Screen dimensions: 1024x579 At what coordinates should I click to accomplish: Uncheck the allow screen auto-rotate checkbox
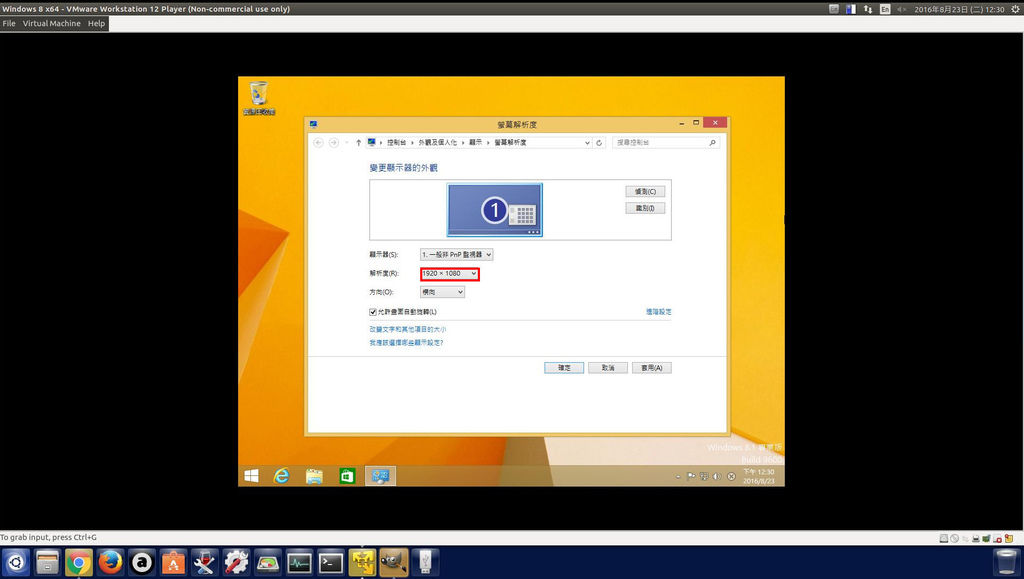[x=373, y=311]
